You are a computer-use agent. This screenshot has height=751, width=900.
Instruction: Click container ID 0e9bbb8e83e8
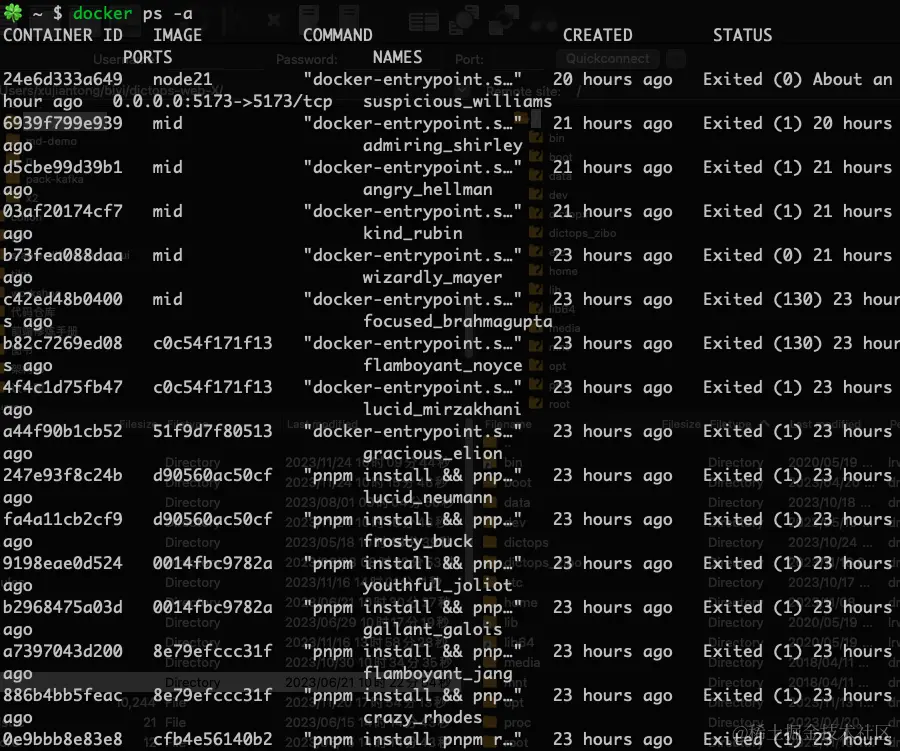(x=63, y=740)
